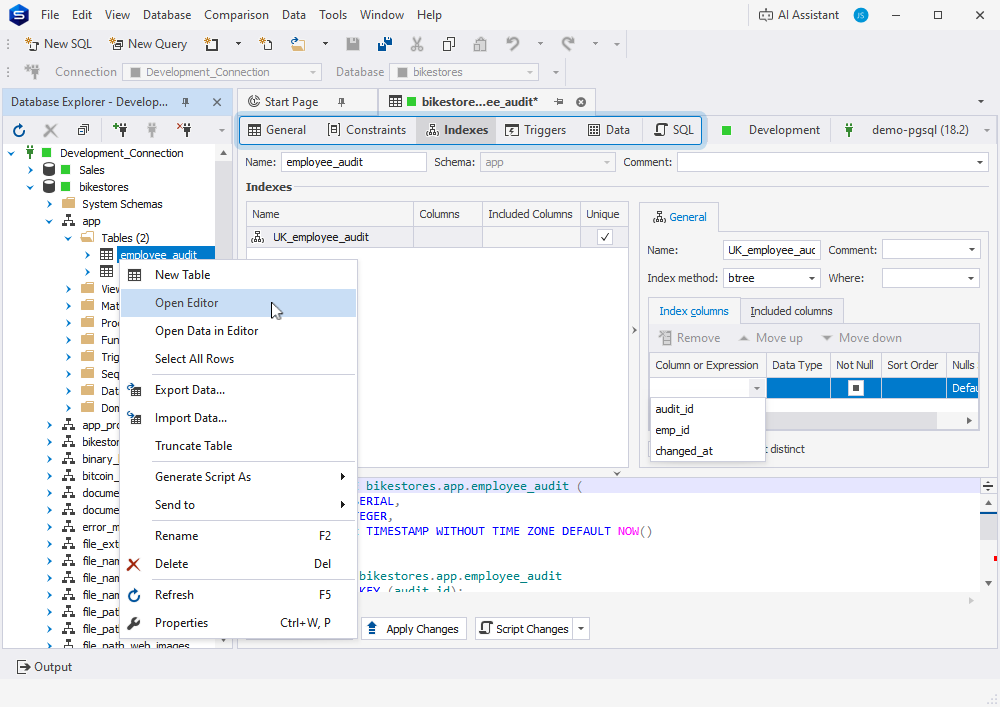Image resolution: width=1000 pixels, height=707 pixels.
Task: Select changed_at from column list
Action: [x=707, y=451]
